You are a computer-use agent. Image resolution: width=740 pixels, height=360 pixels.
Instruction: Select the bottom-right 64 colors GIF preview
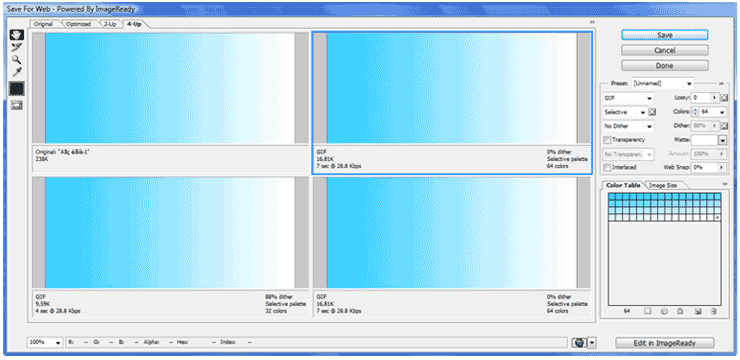coord(452,233)
